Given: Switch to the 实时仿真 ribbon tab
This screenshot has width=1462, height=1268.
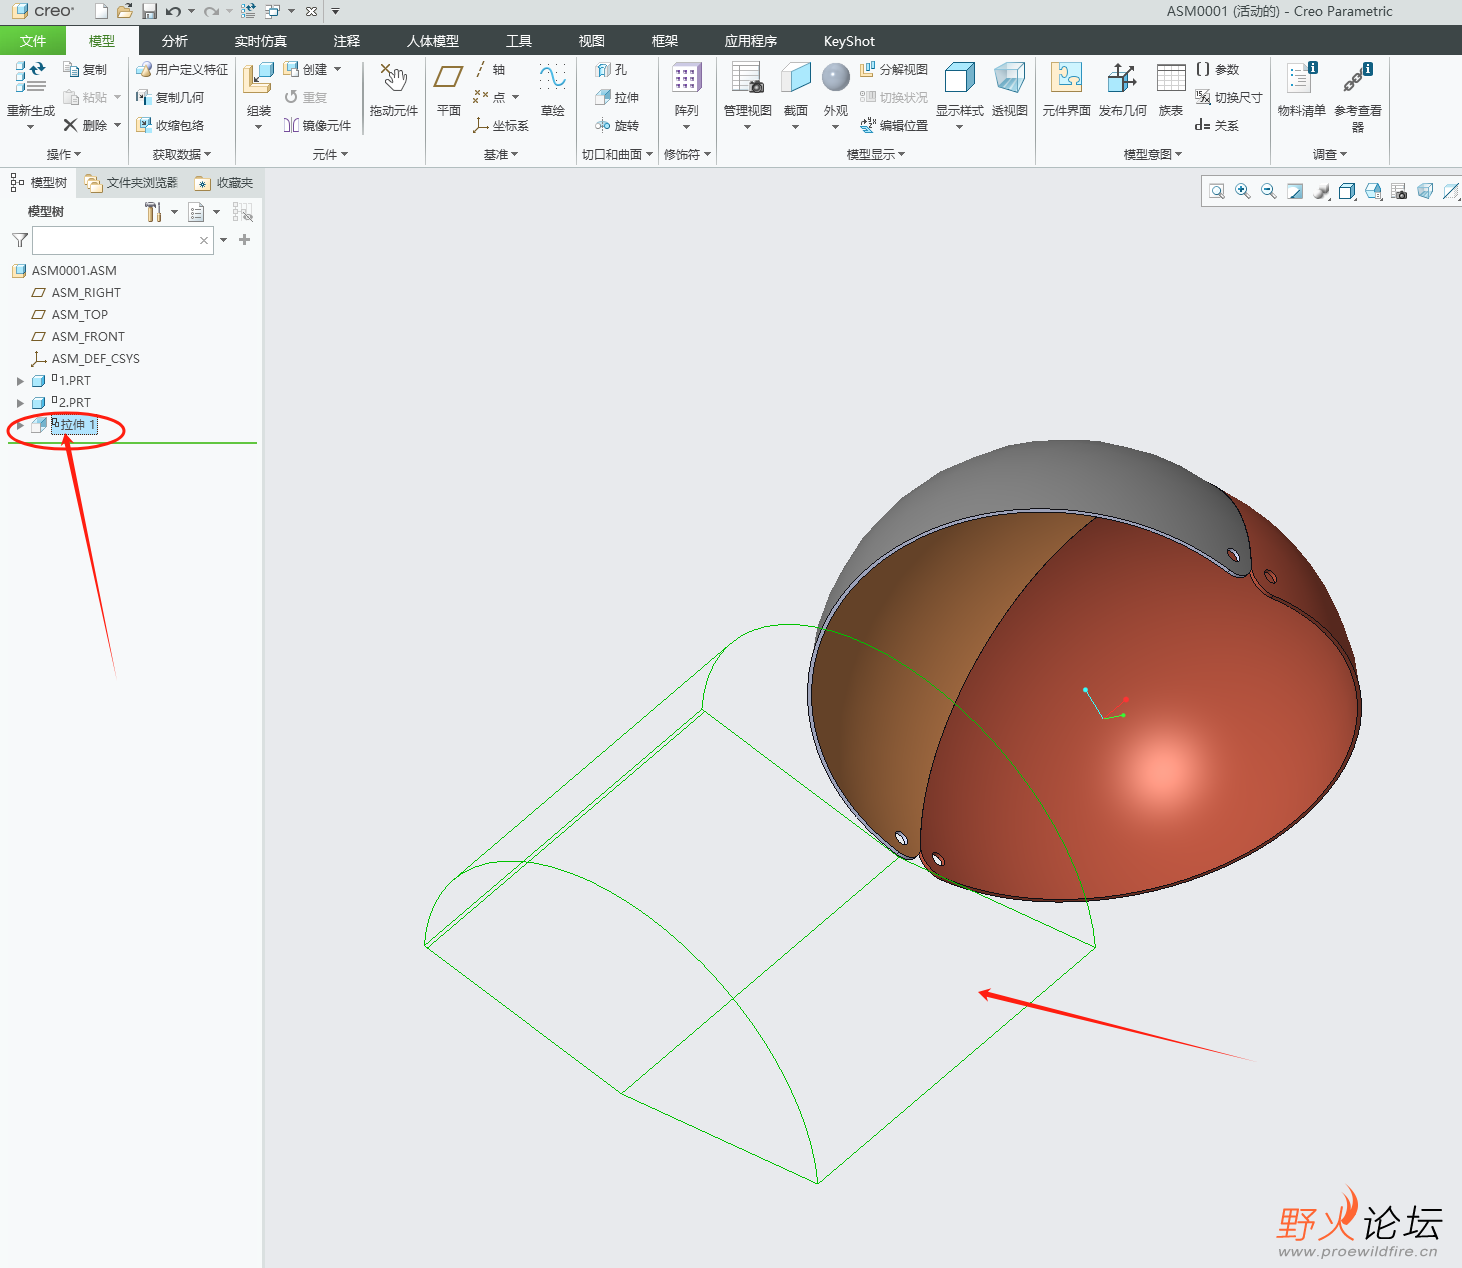Looking at the screenshot, I should pos(260,41).
